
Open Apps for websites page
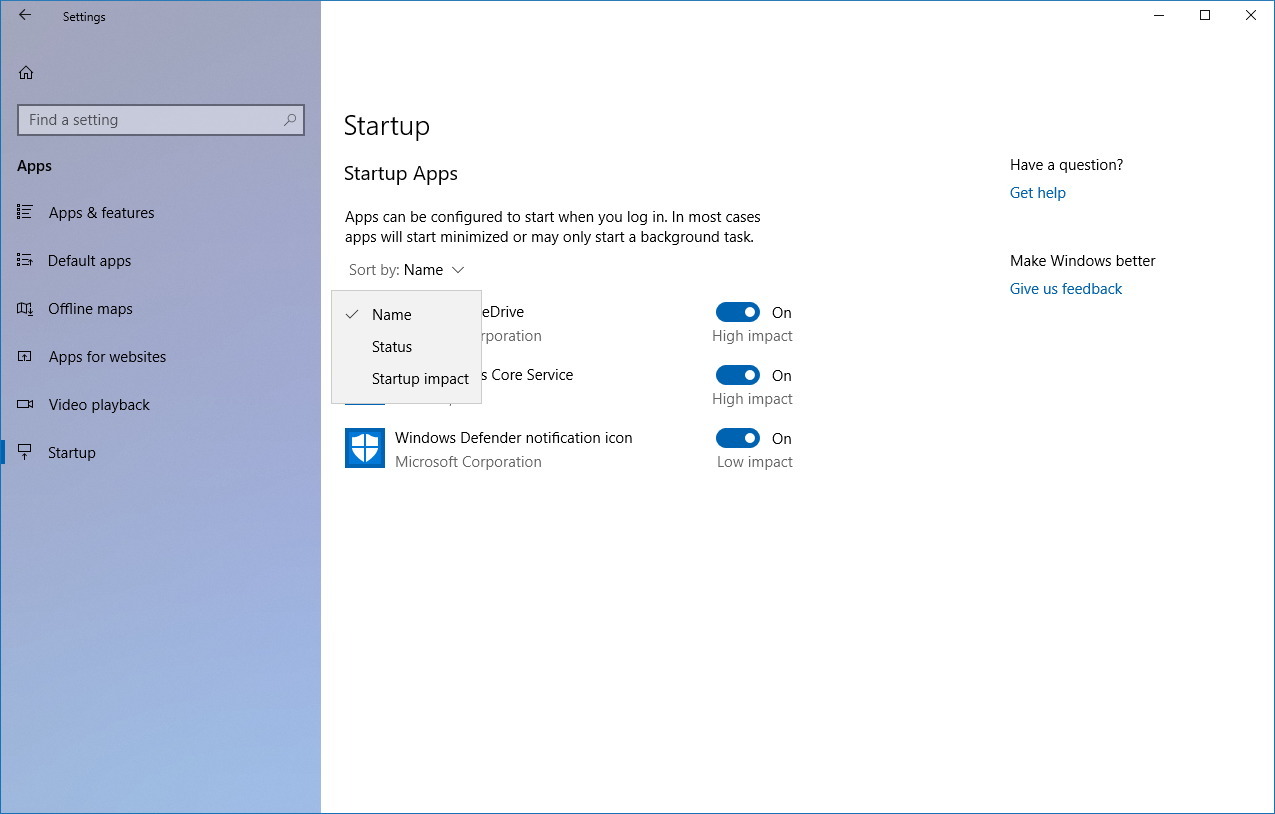[x=107, y=356]
